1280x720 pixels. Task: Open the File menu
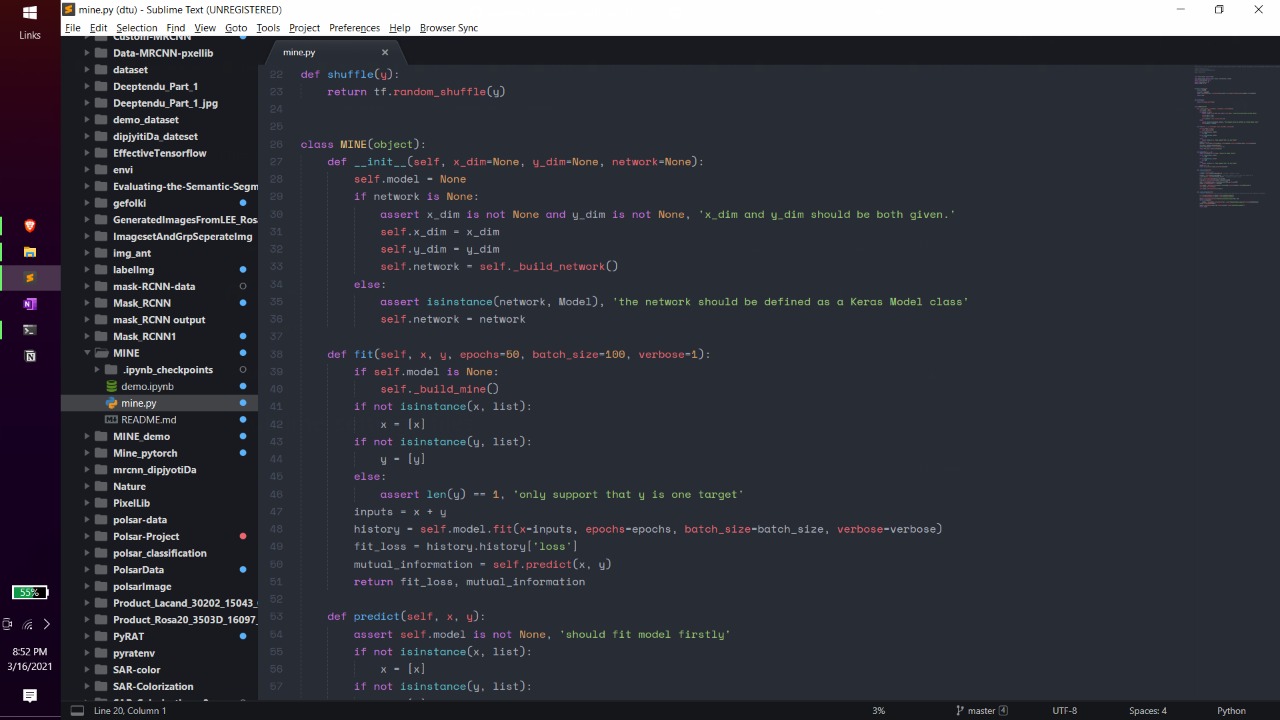click(73, 28)
